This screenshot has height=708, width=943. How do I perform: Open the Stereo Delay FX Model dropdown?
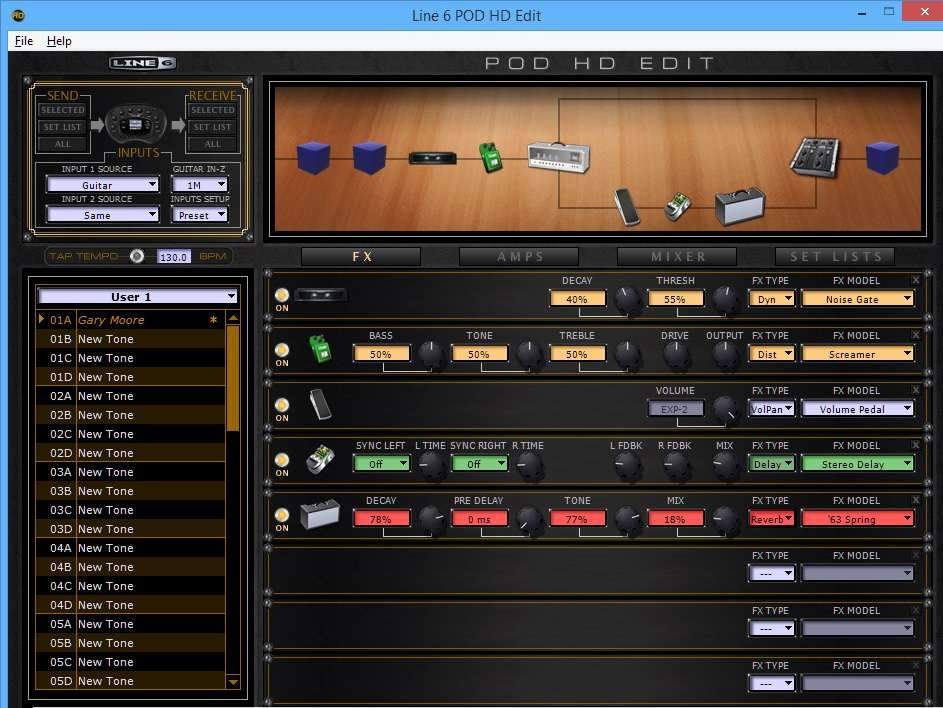(857, 464)
